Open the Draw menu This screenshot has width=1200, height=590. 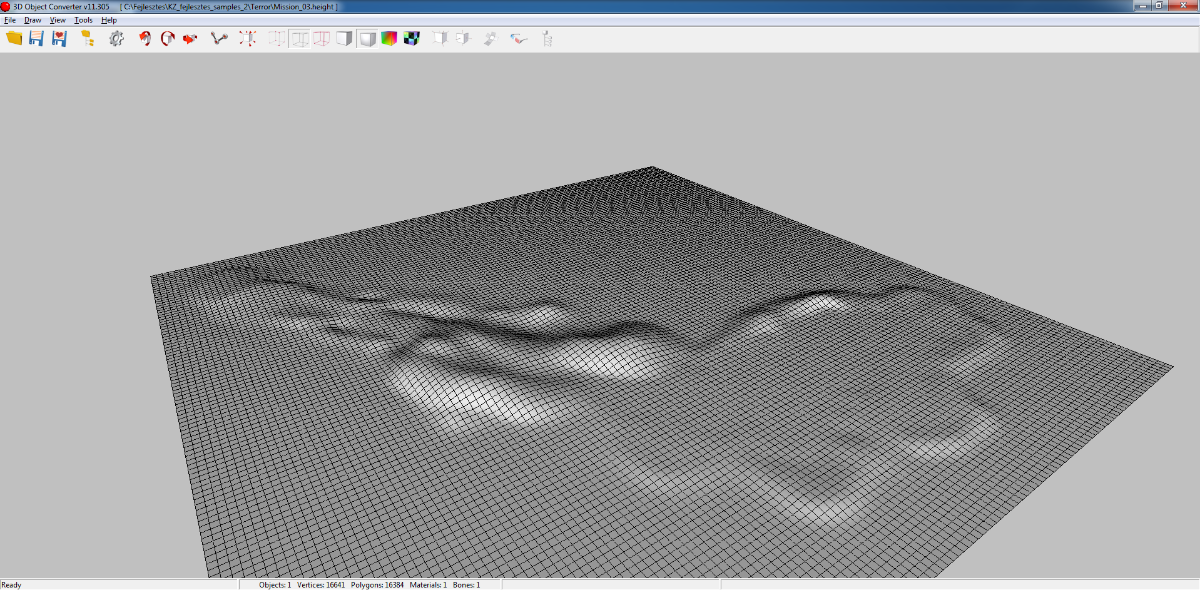[33, 20]
